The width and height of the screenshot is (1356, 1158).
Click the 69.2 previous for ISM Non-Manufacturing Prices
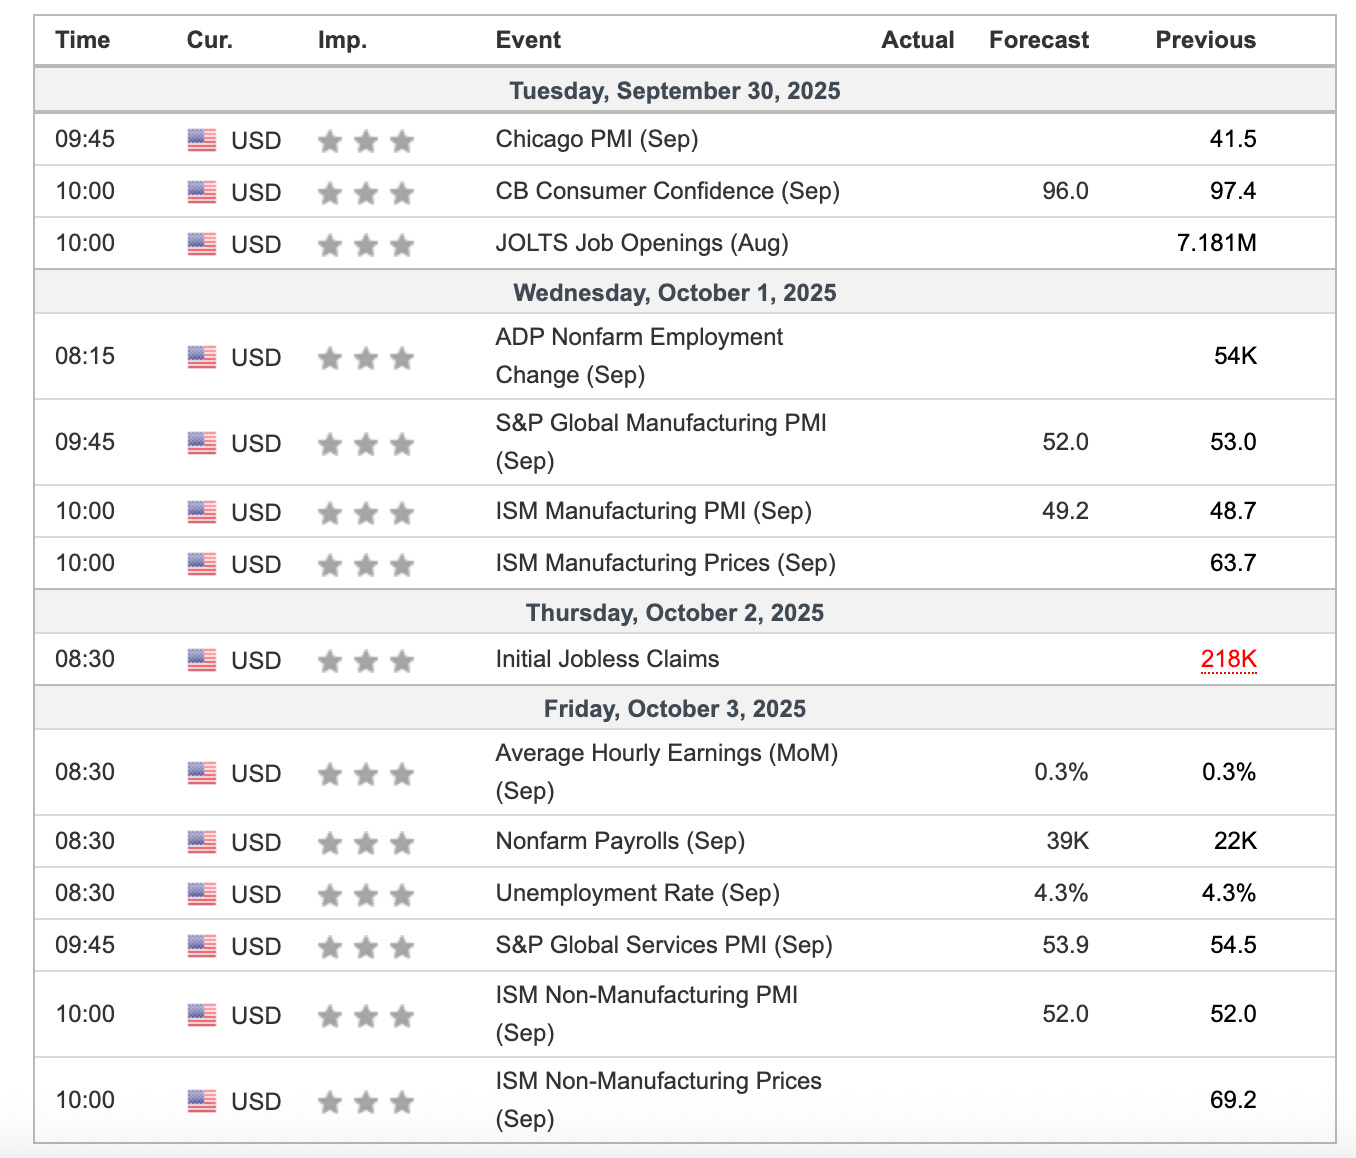coord(1233,1100)
